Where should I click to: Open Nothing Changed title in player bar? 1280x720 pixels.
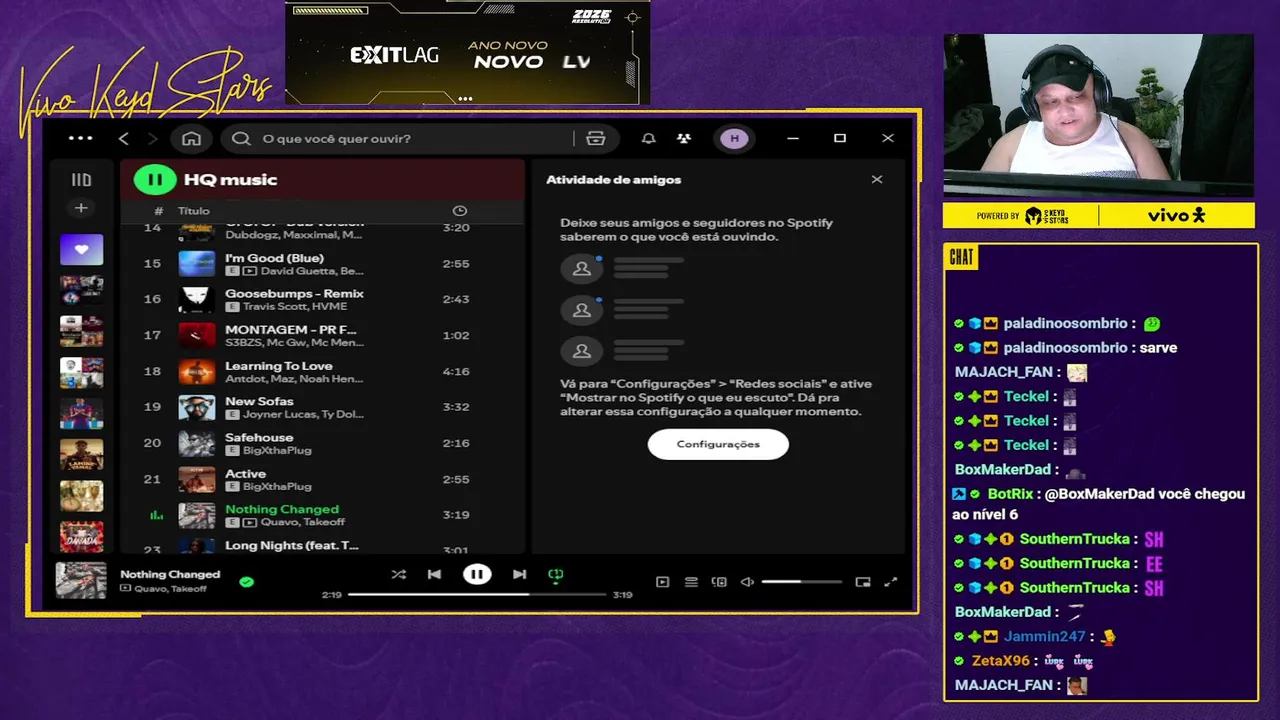(x=170, y=574)
